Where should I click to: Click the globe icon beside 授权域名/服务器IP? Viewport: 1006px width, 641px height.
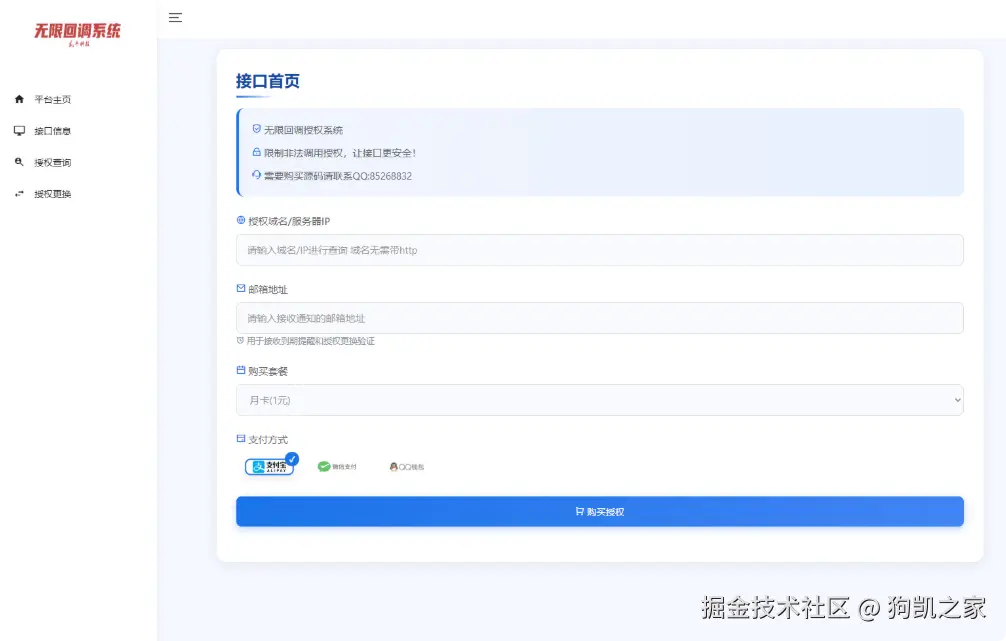tap(239, 220)
